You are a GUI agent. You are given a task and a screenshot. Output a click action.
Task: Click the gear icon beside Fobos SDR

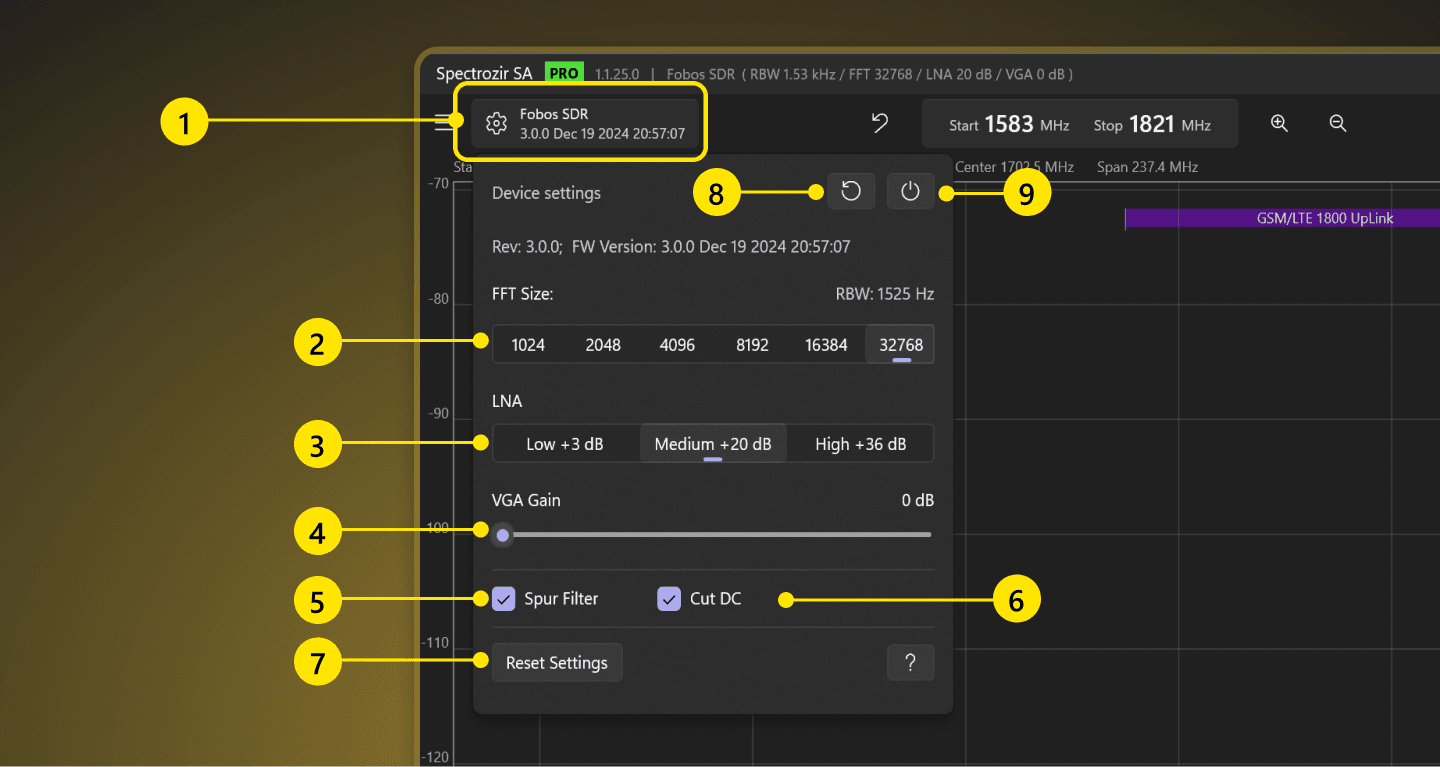coord(496,123)
